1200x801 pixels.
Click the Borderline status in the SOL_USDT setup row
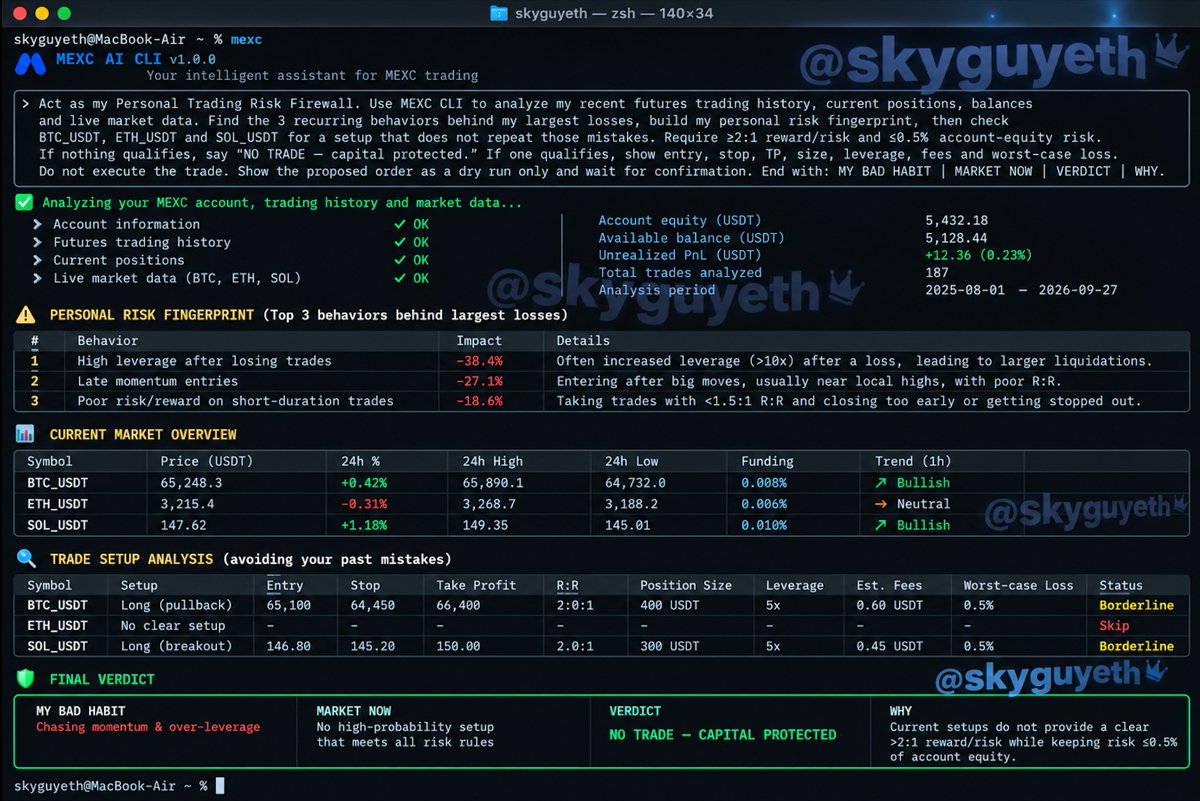[1136, 646]
